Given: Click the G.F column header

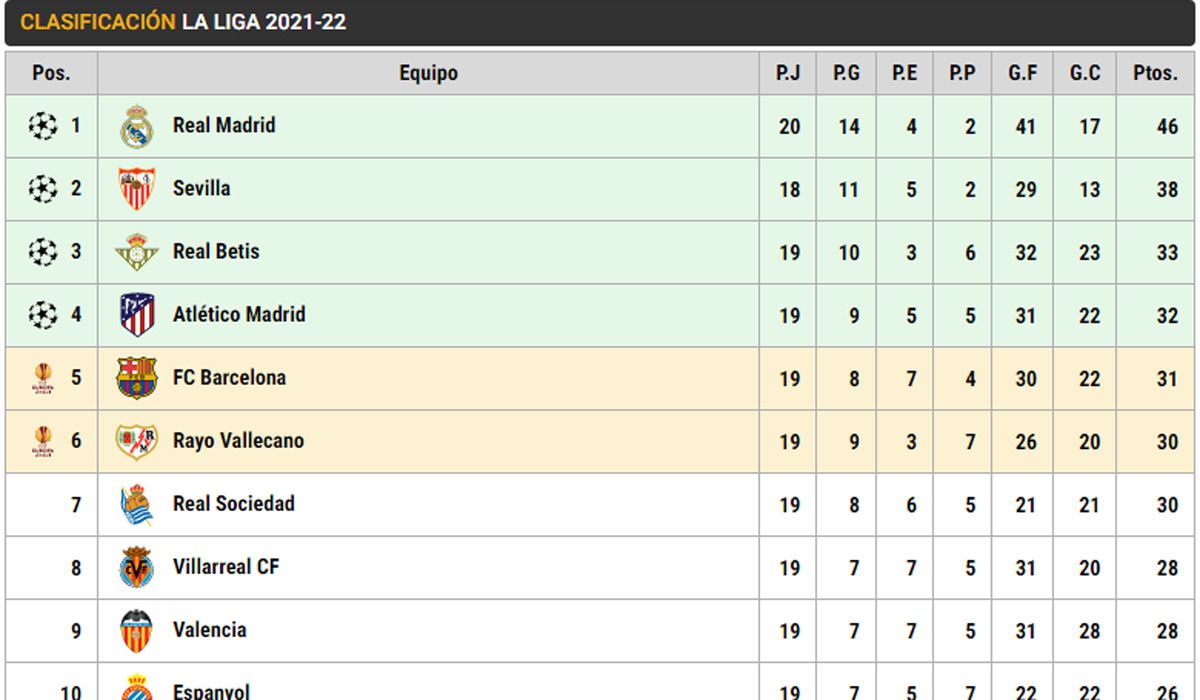Looking at the screenshot, I should pos(1023,73).
